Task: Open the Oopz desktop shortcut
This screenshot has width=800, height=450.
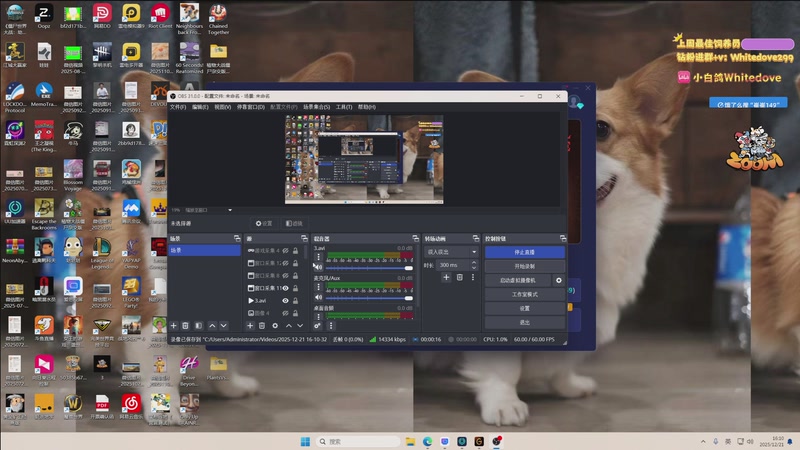Action: [x=44, y=17]
